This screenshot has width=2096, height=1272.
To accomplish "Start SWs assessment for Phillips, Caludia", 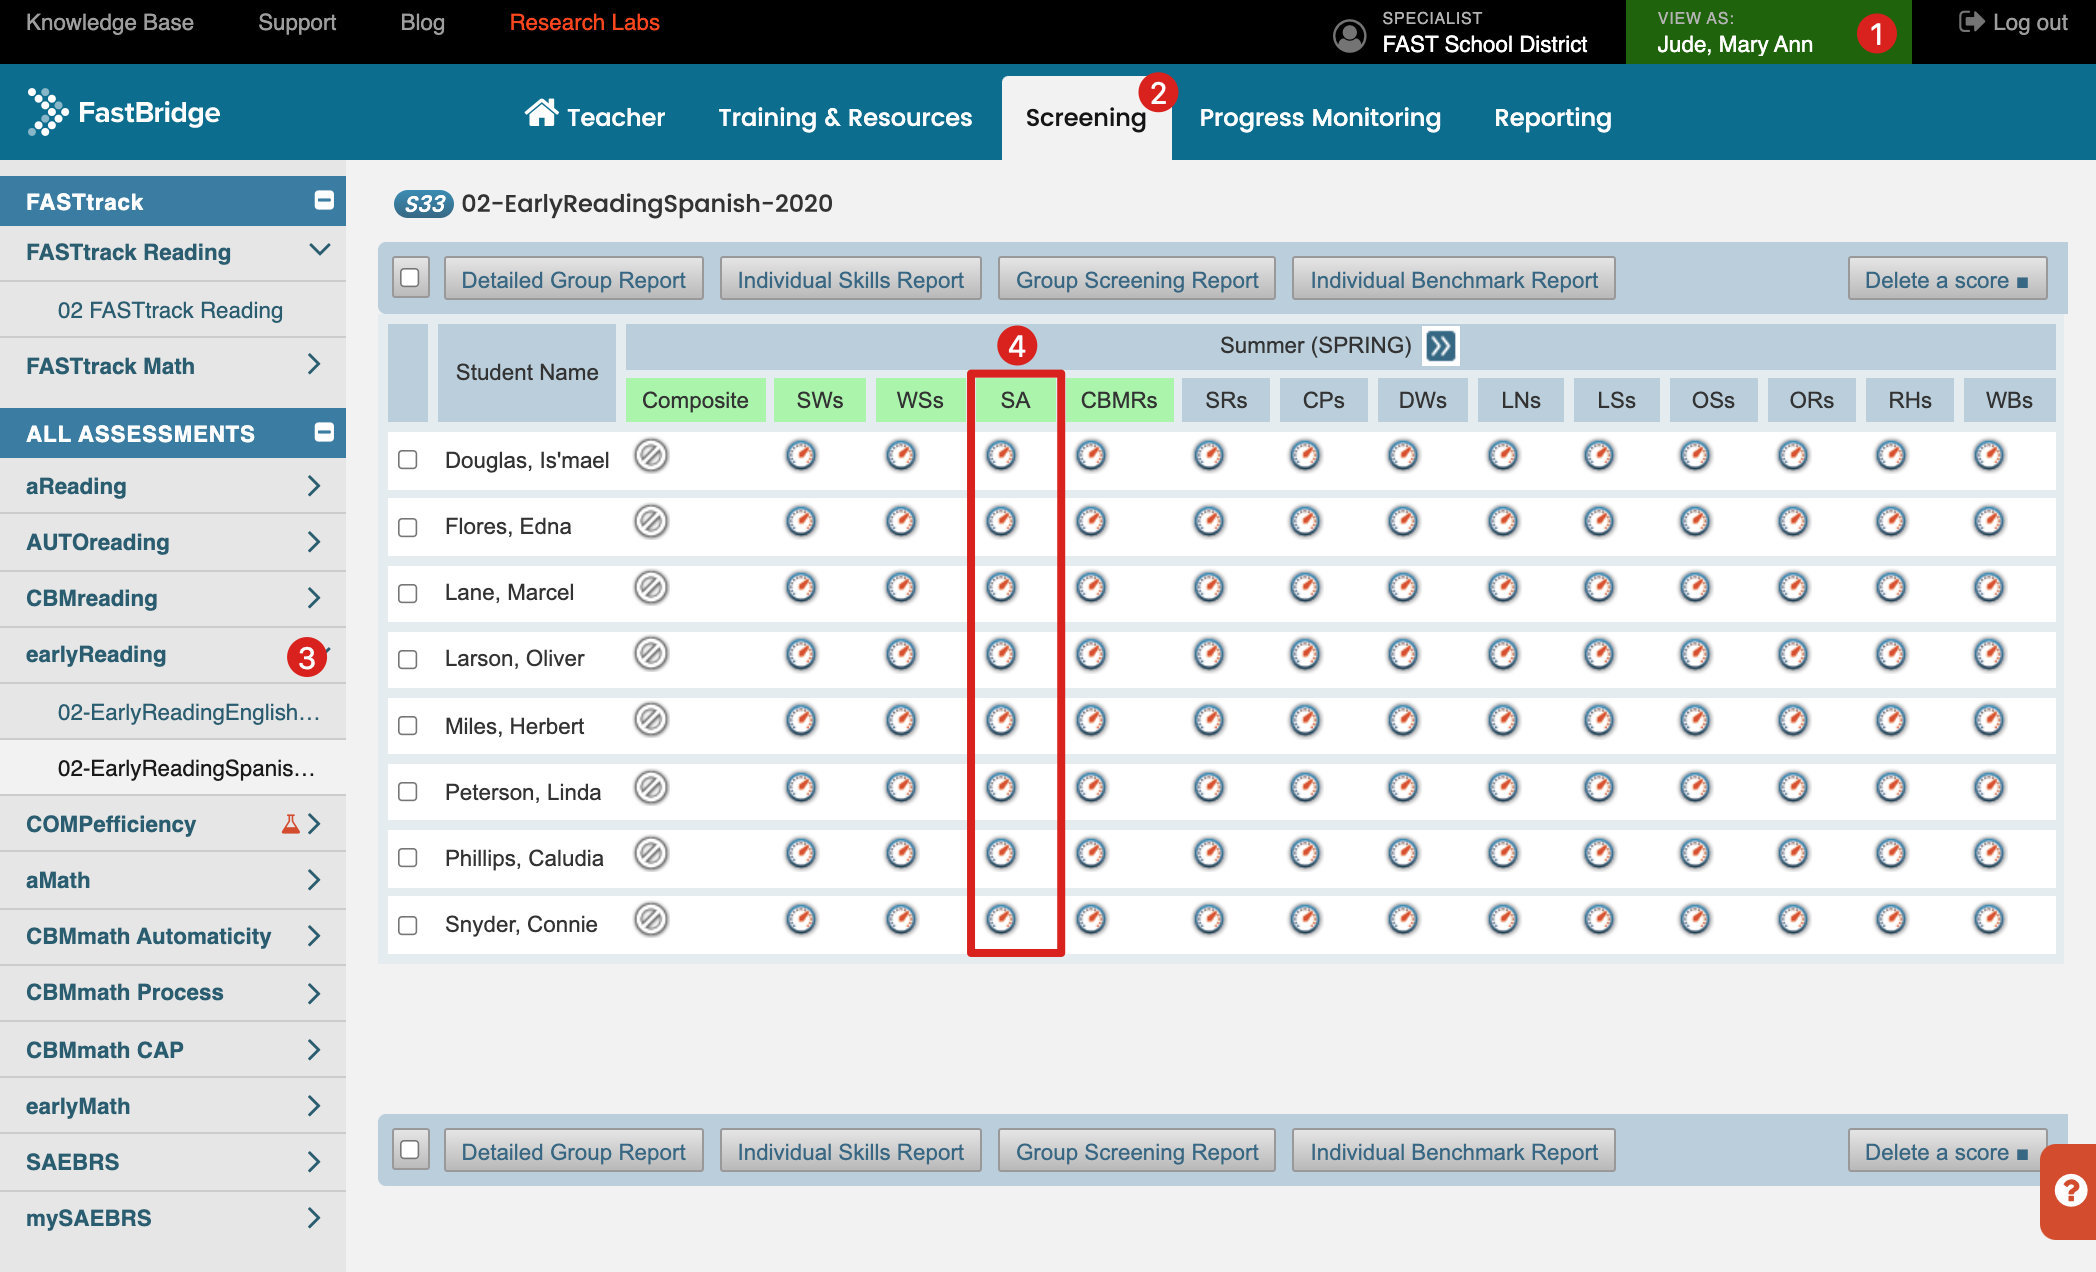I will pyautogui.click(x=801, y=854).
